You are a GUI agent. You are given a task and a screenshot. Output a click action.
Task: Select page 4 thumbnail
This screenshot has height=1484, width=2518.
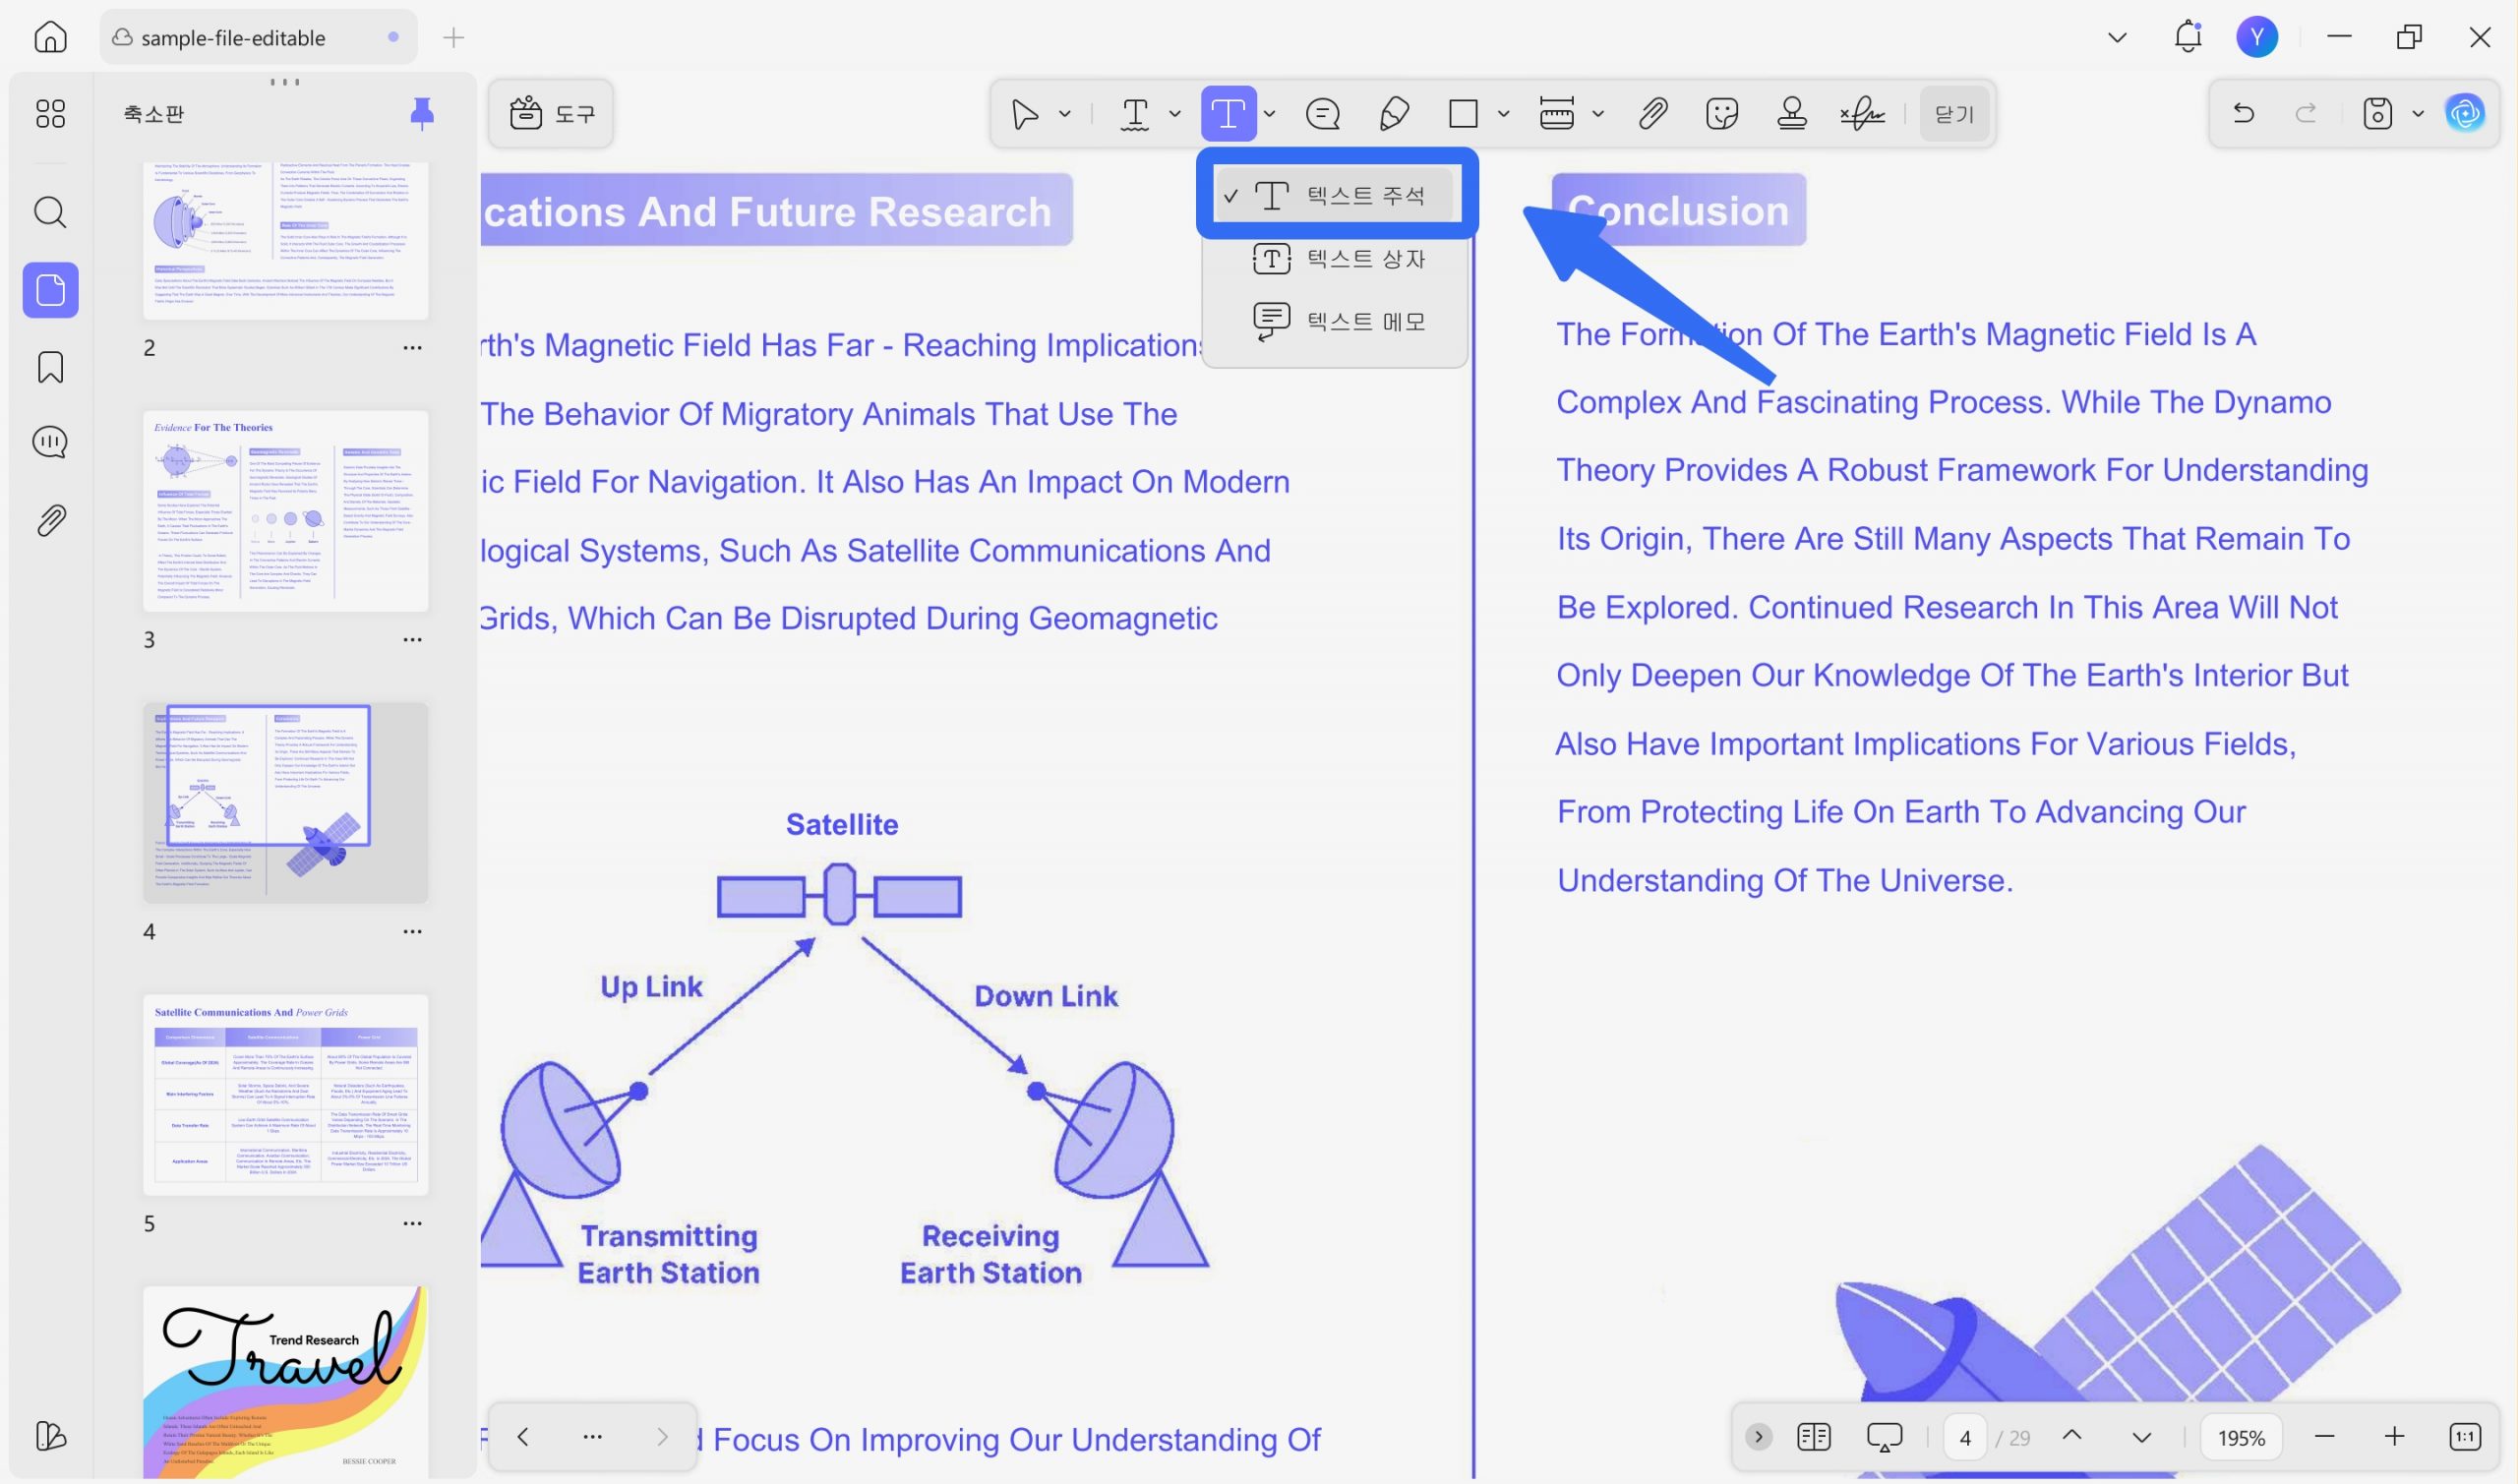[x=285, y=802]
